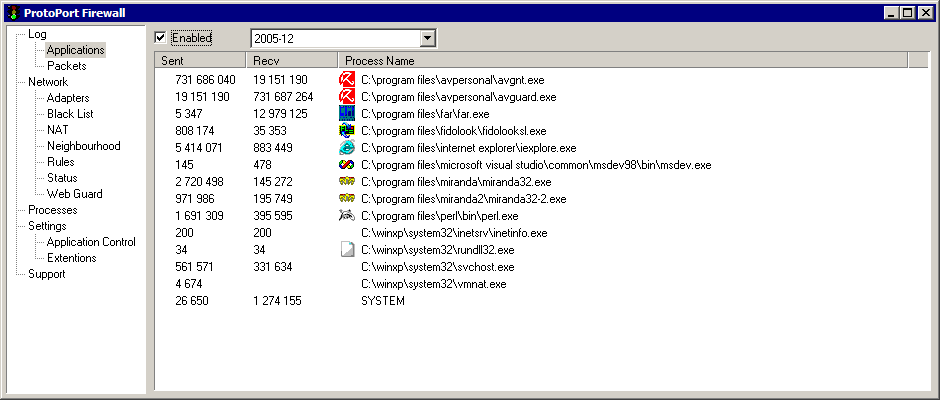This screenshot has height=400, width=940.
Task: Open Application Control under Settings
Action: click(x=91, y=242)
